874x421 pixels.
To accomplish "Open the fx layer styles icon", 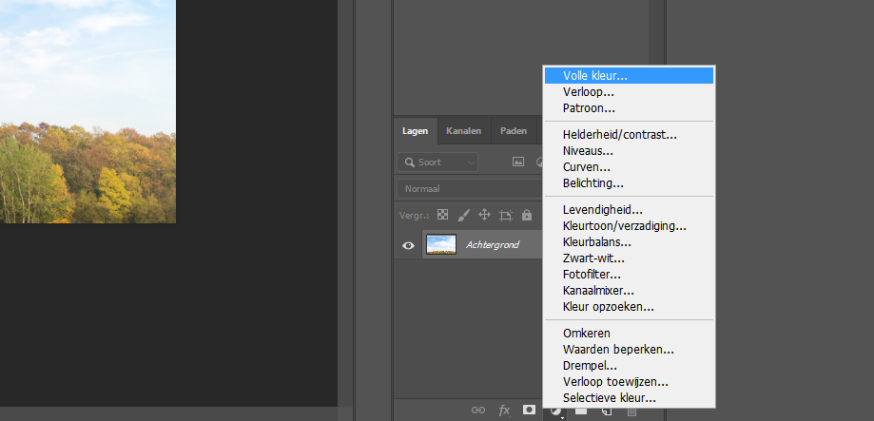I will pos(504,410).
